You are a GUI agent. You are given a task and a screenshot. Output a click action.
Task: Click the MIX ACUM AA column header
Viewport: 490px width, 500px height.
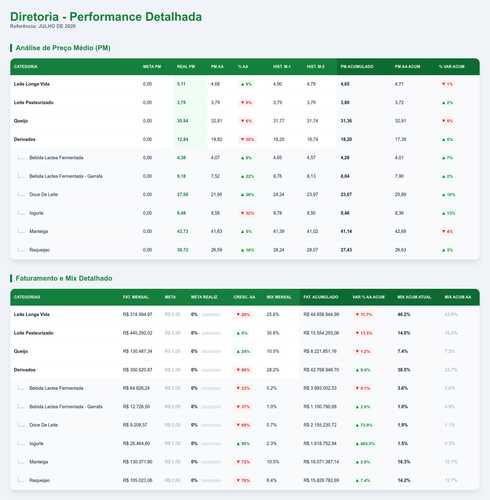[x=458, y=297]
